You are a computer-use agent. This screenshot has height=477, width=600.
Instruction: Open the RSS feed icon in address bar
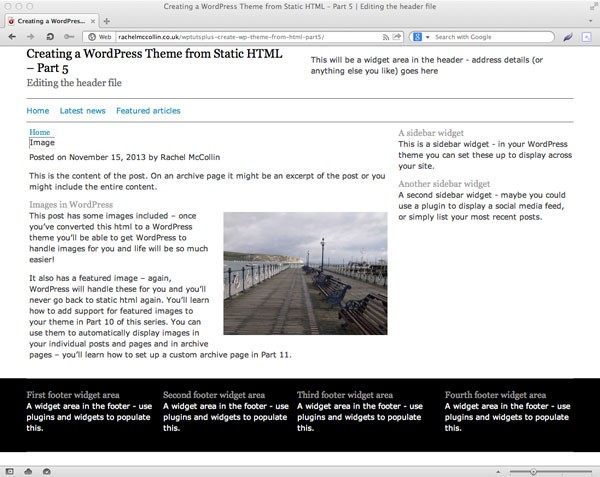(x=386, y=37)
